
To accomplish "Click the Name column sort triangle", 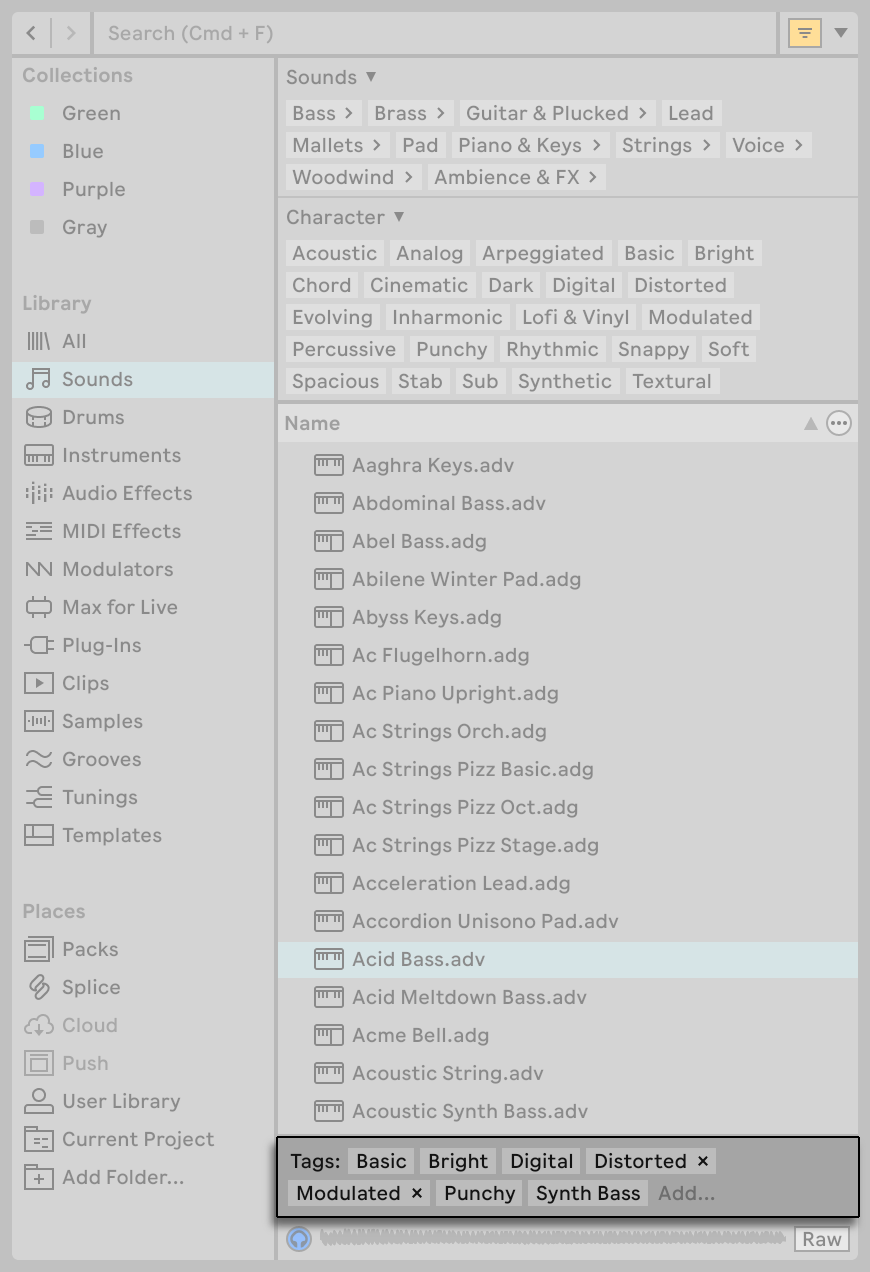I will pos(811,424).
